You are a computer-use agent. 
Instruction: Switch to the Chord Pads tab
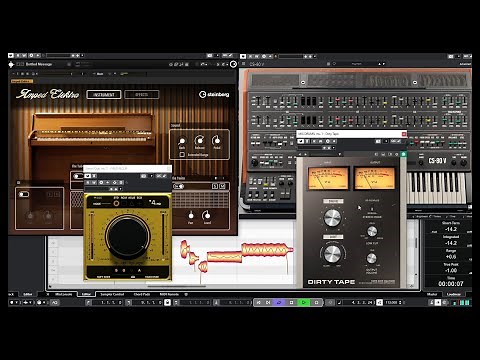142,294
